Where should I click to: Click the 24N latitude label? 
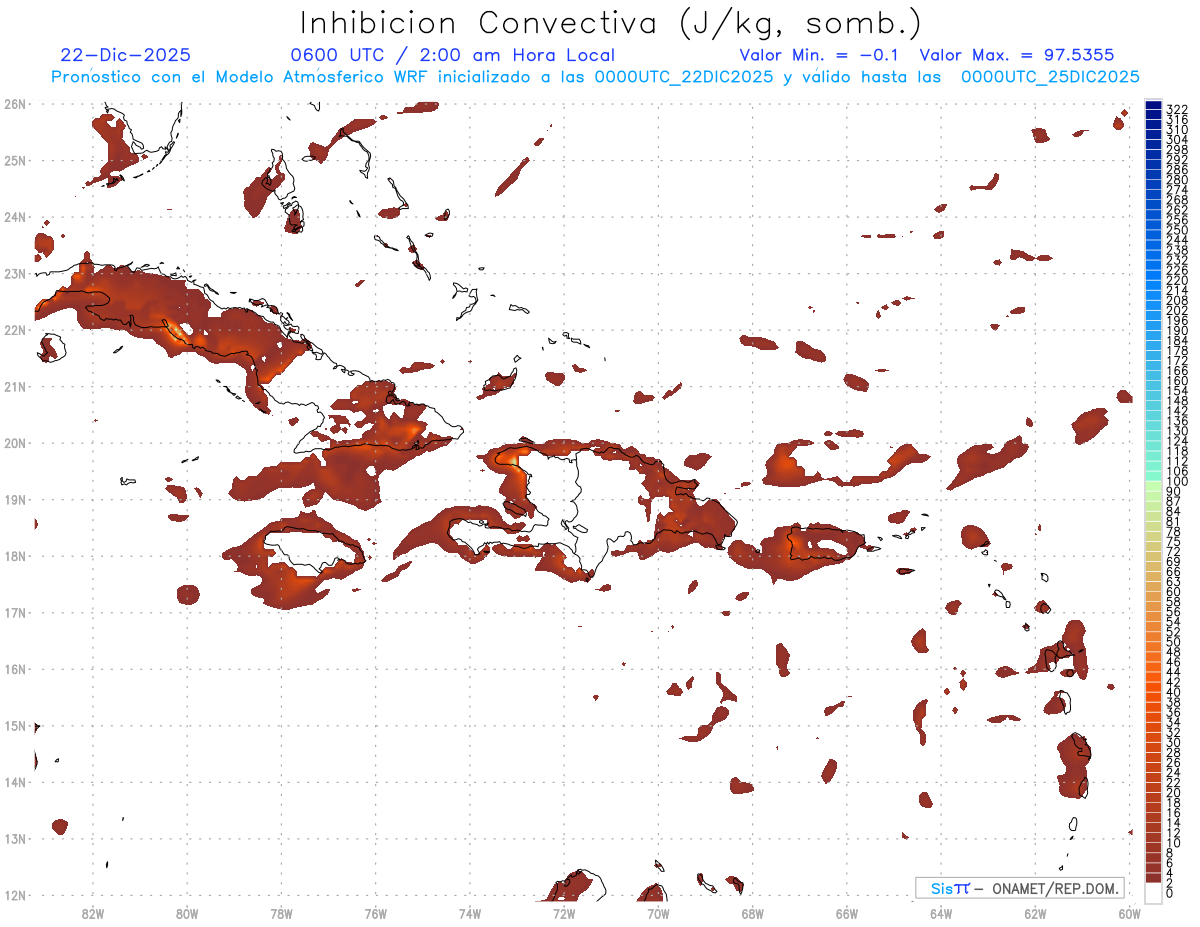(14, 216)
